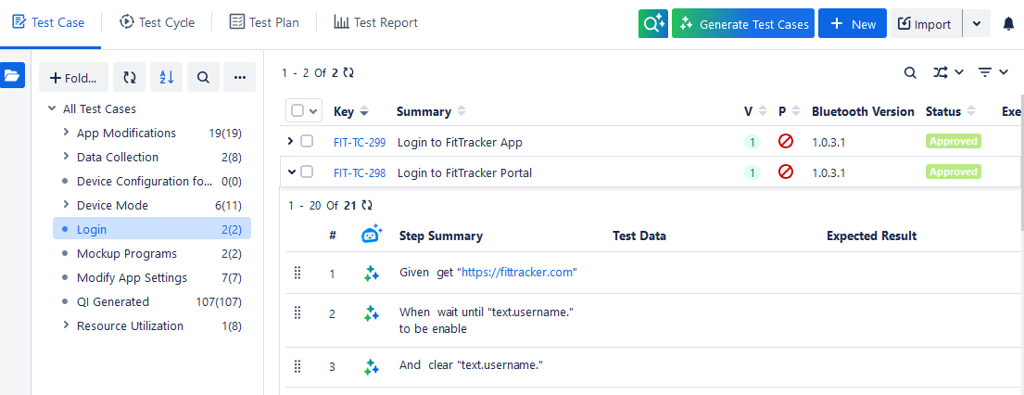Click Approved status of FIT-TC-298

(953, 172)
